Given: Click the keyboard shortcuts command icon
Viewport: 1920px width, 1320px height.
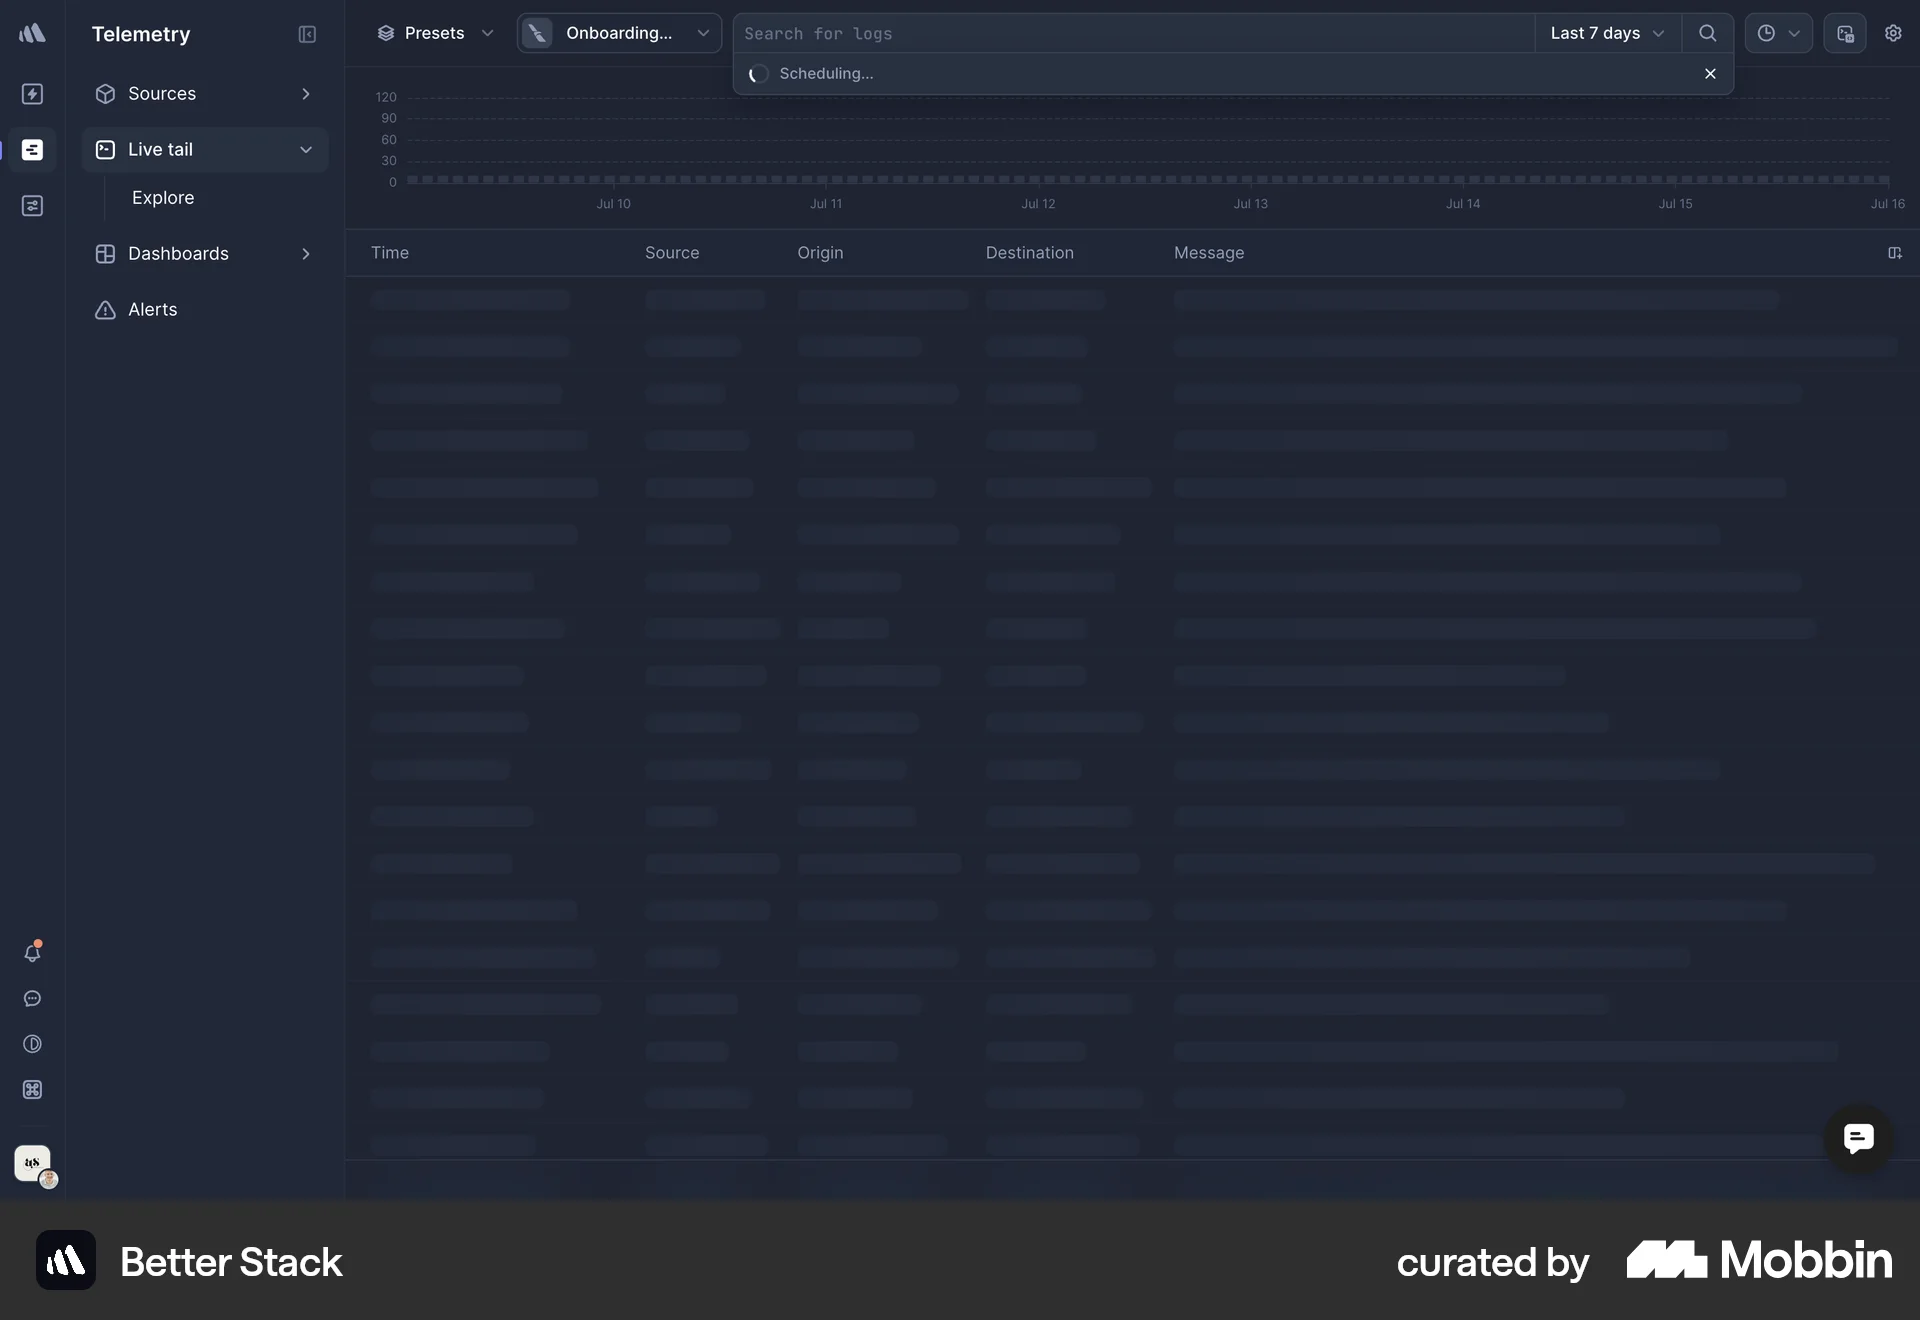Looking at the screenshot, I should 32,1090.
